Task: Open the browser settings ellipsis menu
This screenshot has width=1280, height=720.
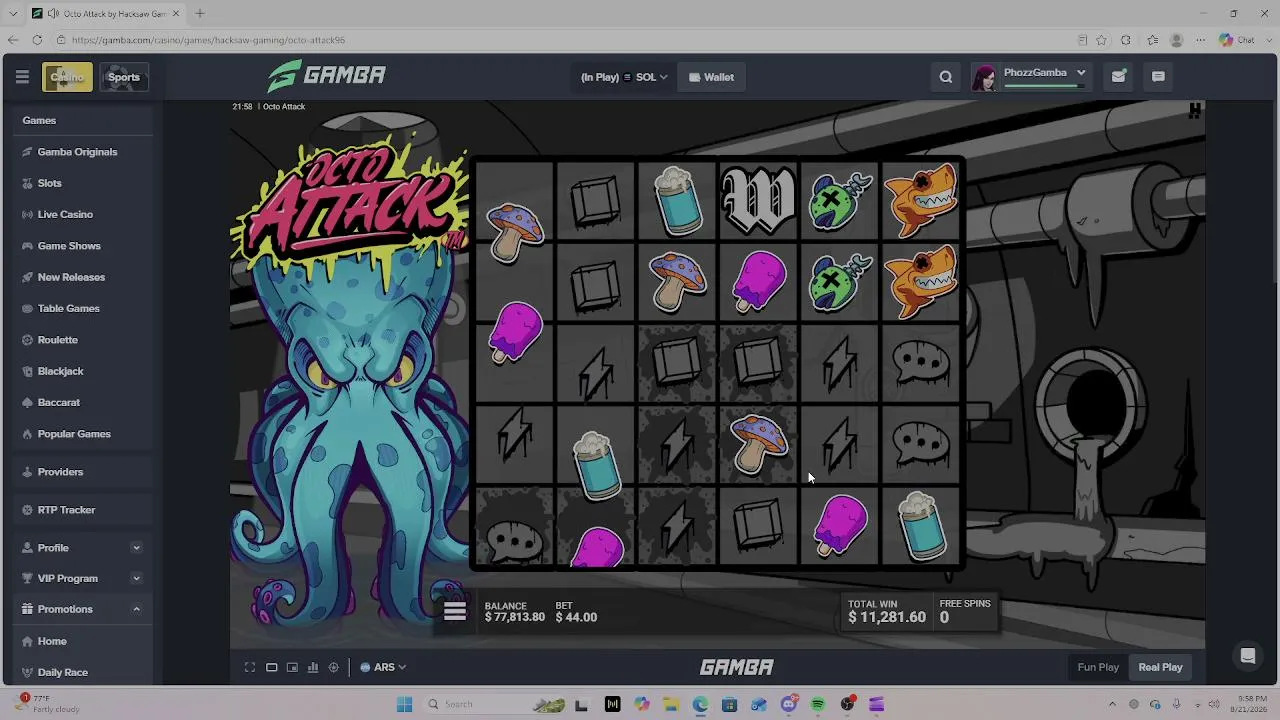Action: click(1201, 40)
